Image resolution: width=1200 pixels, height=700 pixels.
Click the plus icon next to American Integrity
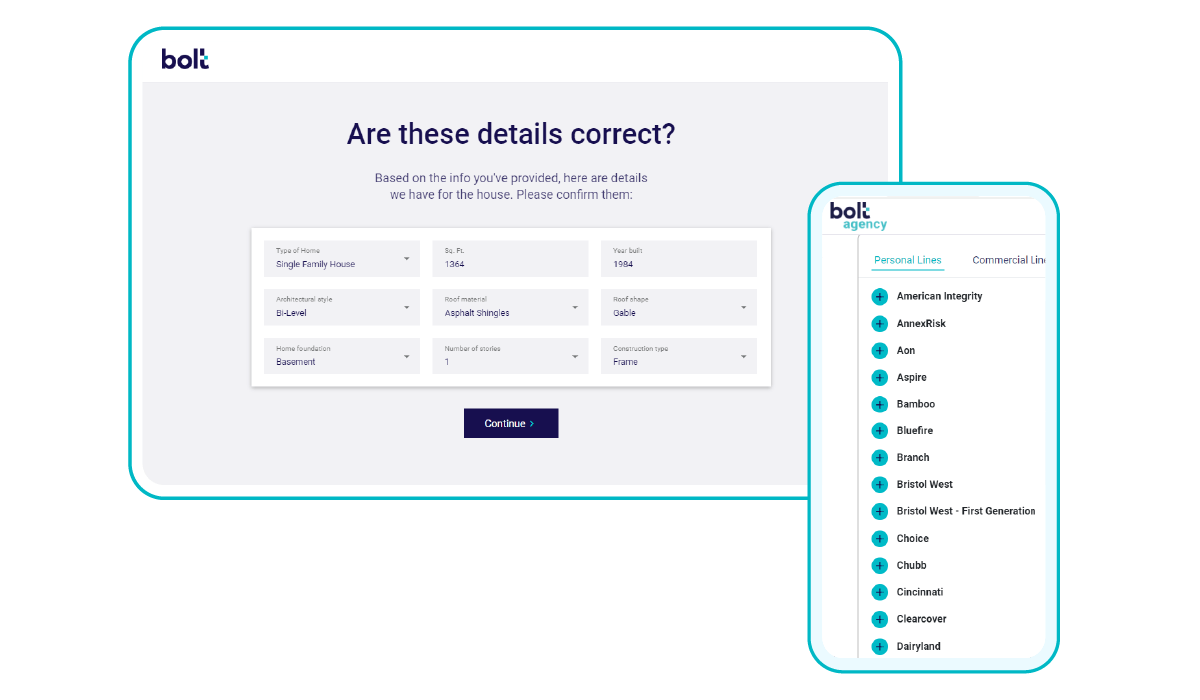point(879,296)
